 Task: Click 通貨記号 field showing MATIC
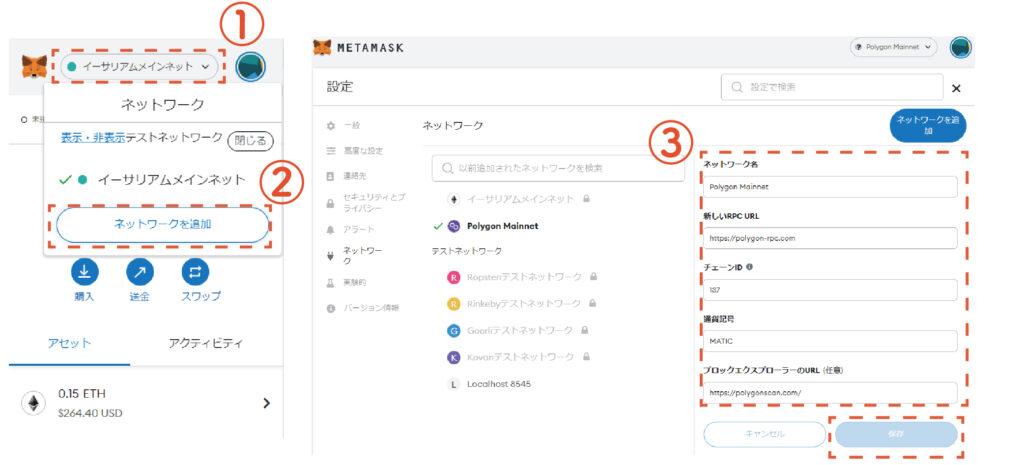830,341
